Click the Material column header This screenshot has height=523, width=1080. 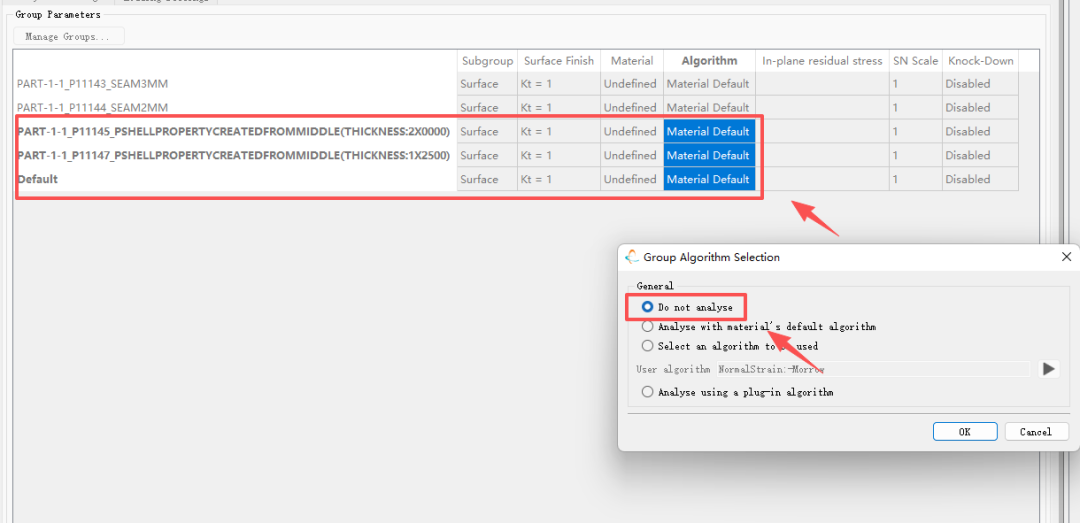tap(632, 61)
